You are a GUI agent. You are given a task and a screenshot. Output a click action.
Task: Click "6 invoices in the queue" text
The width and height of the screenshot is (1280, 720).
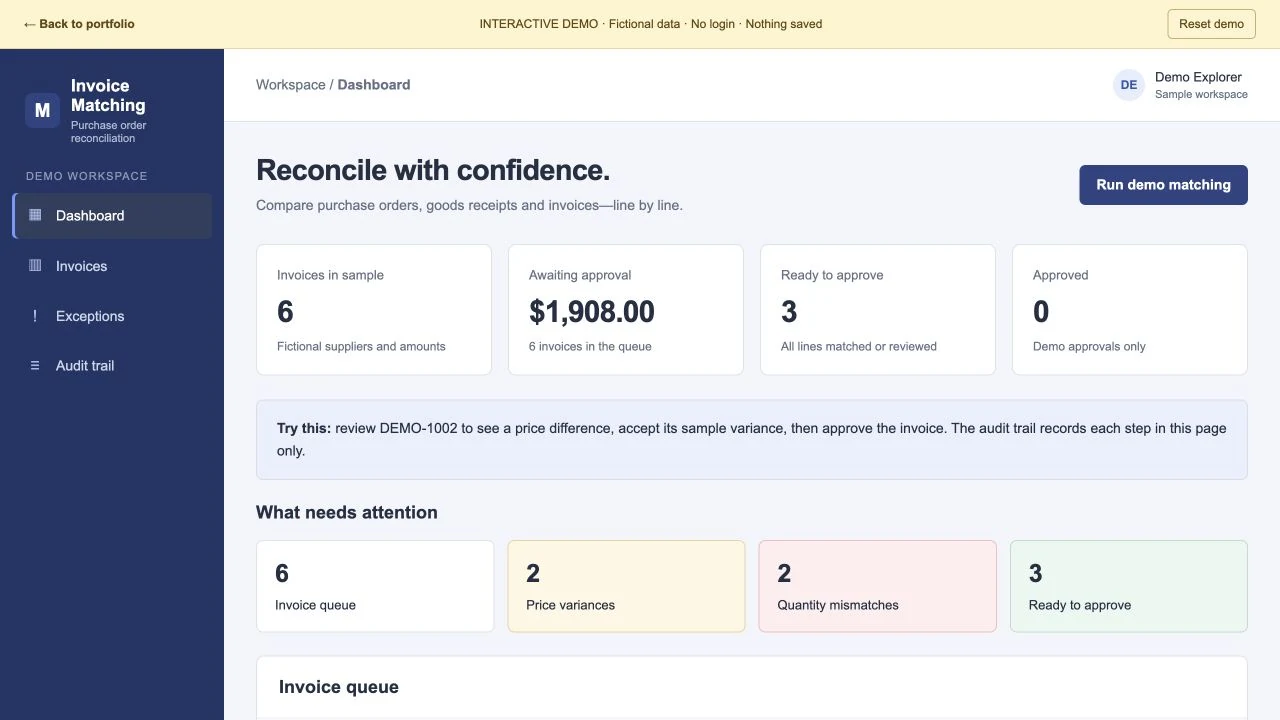coord(590,347)
